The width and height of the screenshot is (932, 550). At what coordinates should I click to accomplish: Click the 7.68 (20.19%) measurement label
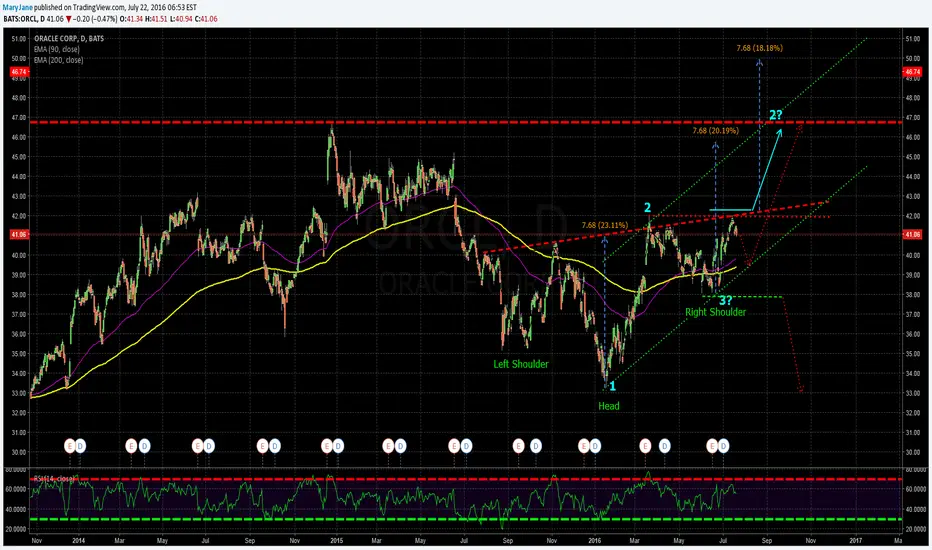pyautogui.click(x=716, y=131)
